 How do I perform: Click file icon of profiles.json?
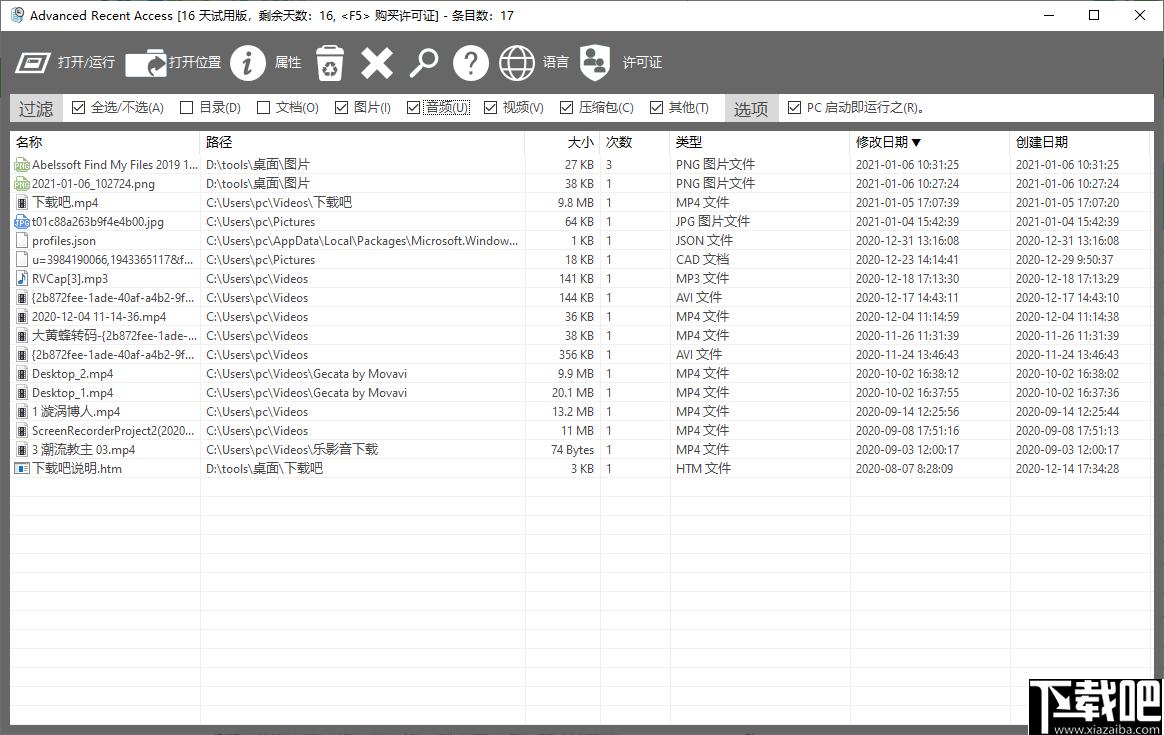pyautogui.click(x=22, y=241)
